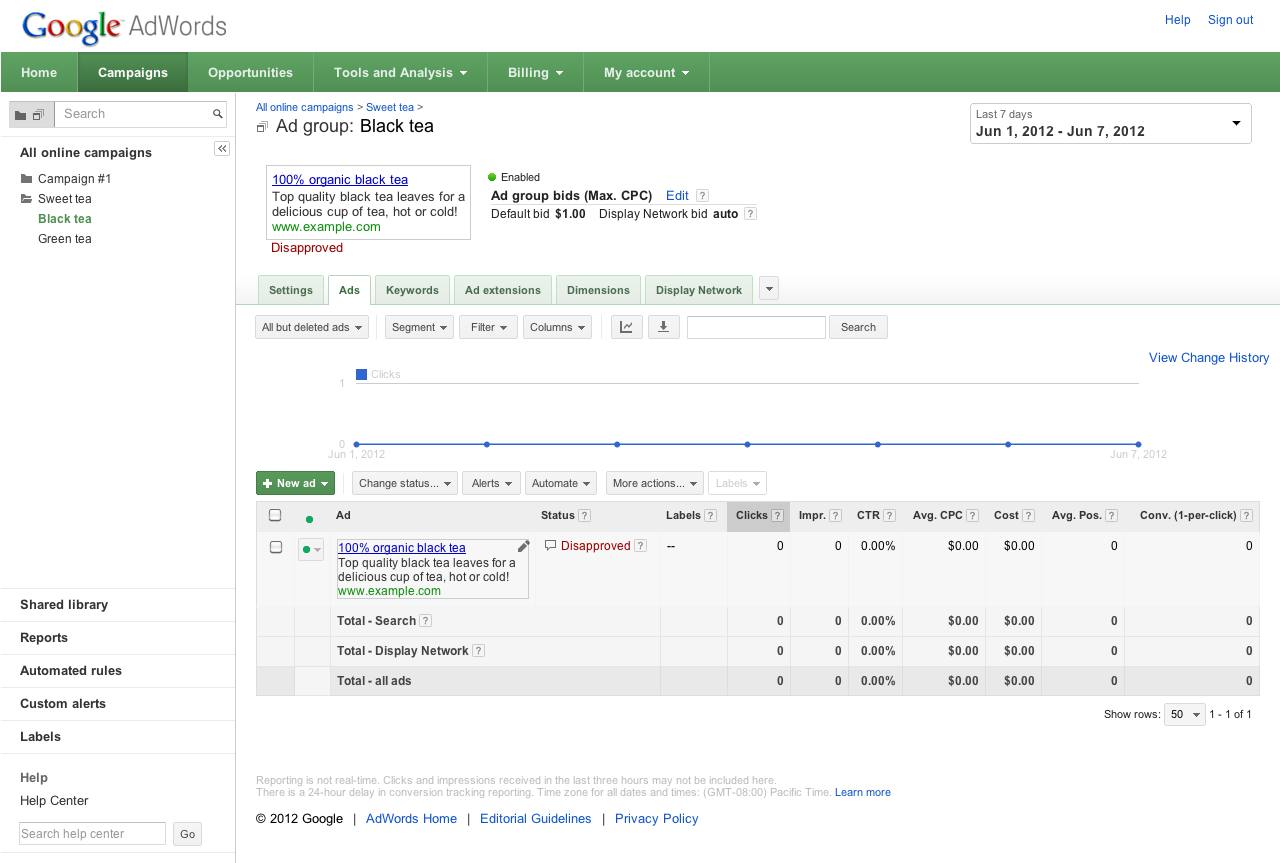
Task: Click the Conv. (1-per-click) help icon
Action: 1246,516
